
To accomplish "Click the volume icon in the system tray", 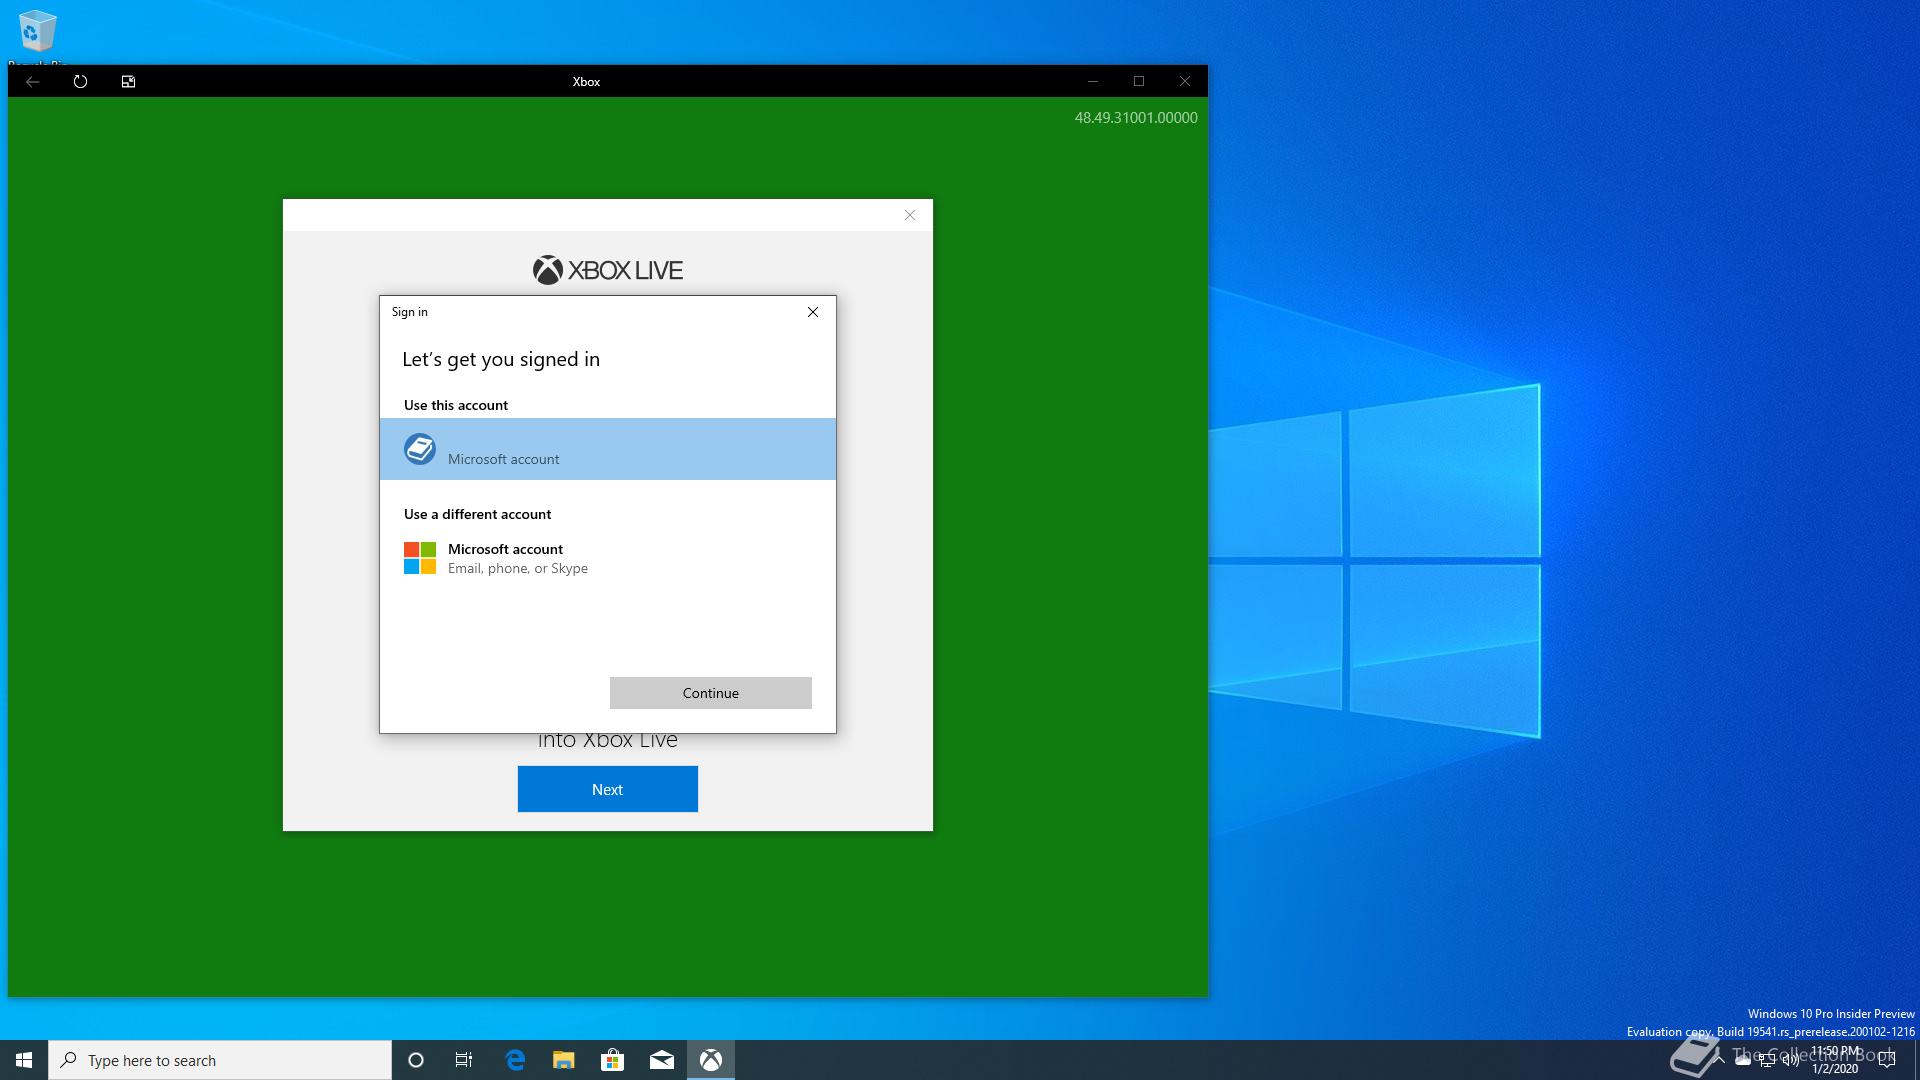I will [x=1791, y=1061].
